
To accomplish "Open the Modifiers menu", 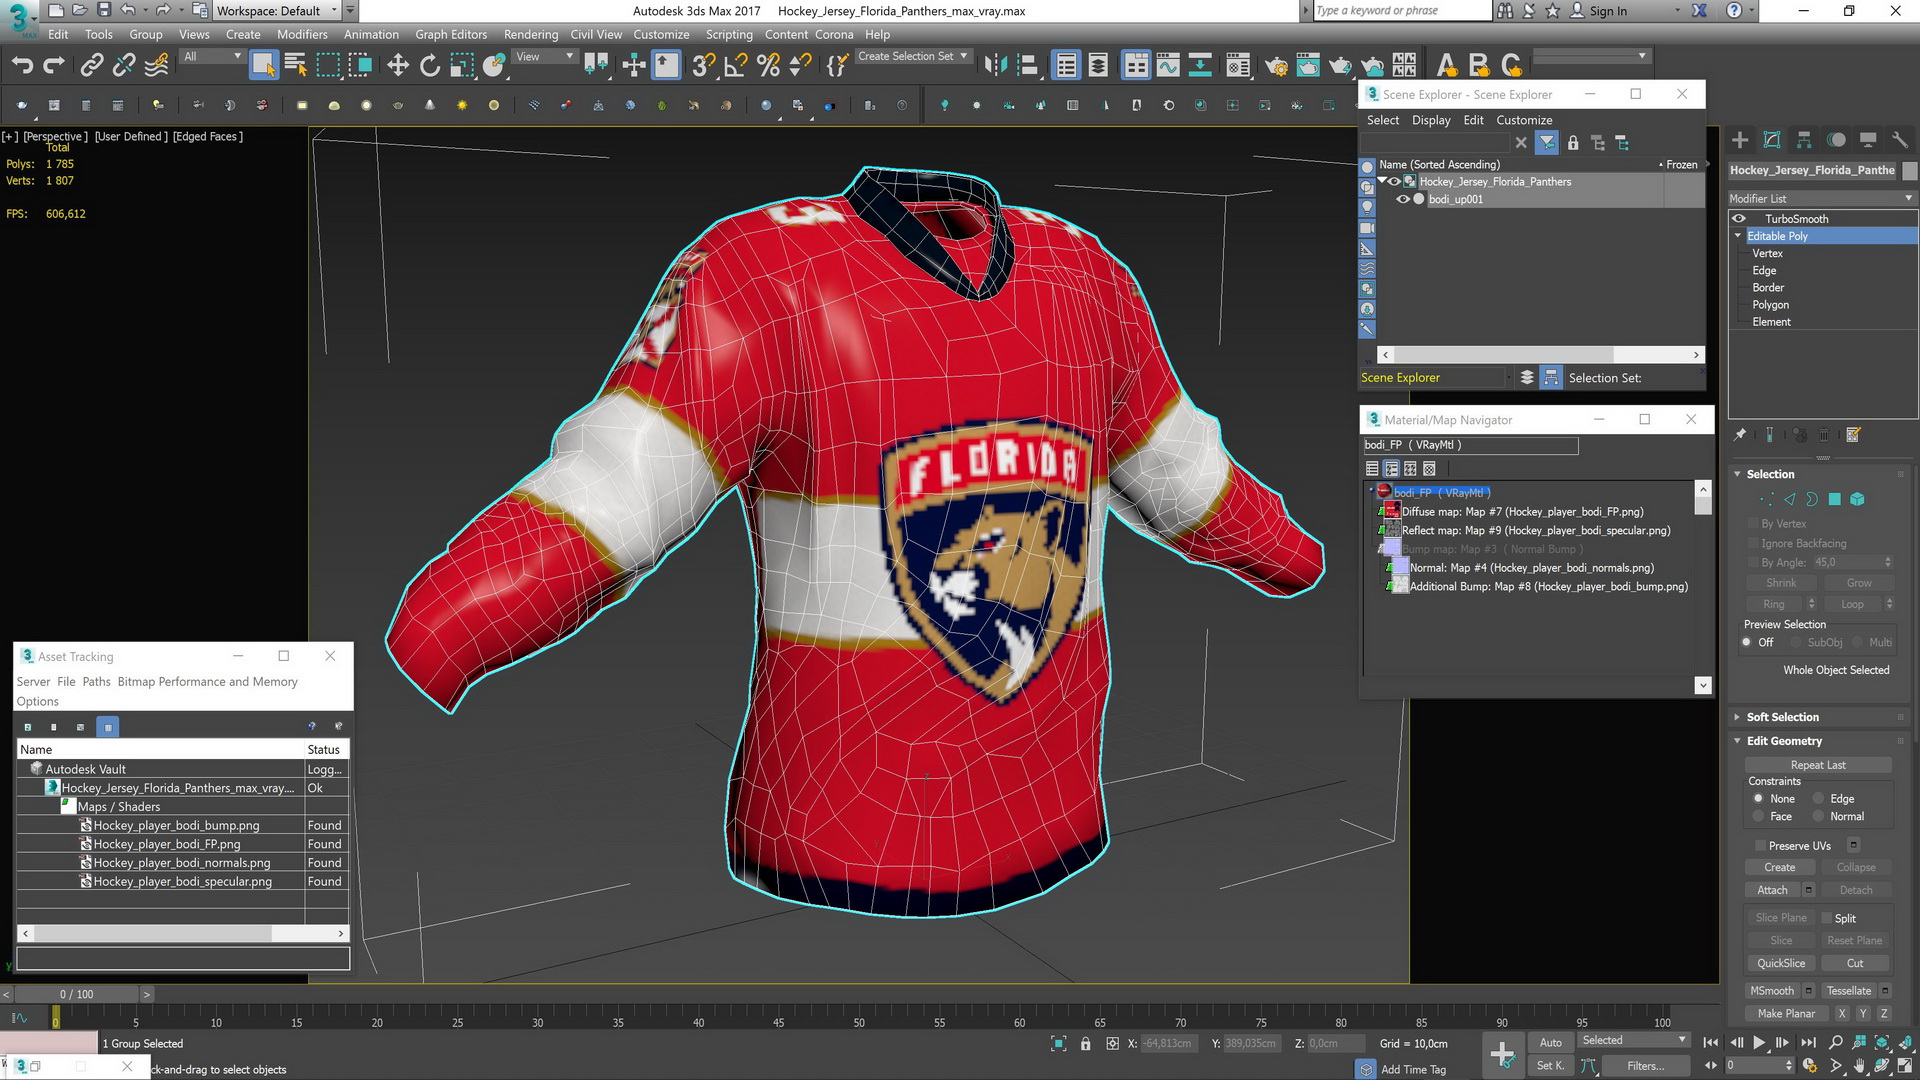I will [302, 34].
